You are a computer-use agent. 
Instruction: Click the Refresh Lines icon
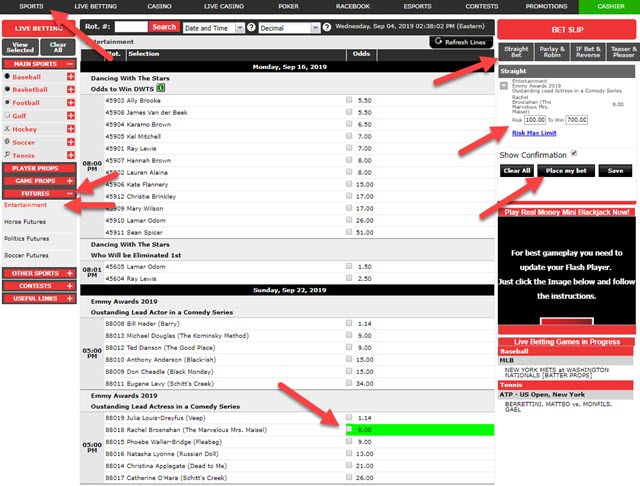tap(439, 41)
